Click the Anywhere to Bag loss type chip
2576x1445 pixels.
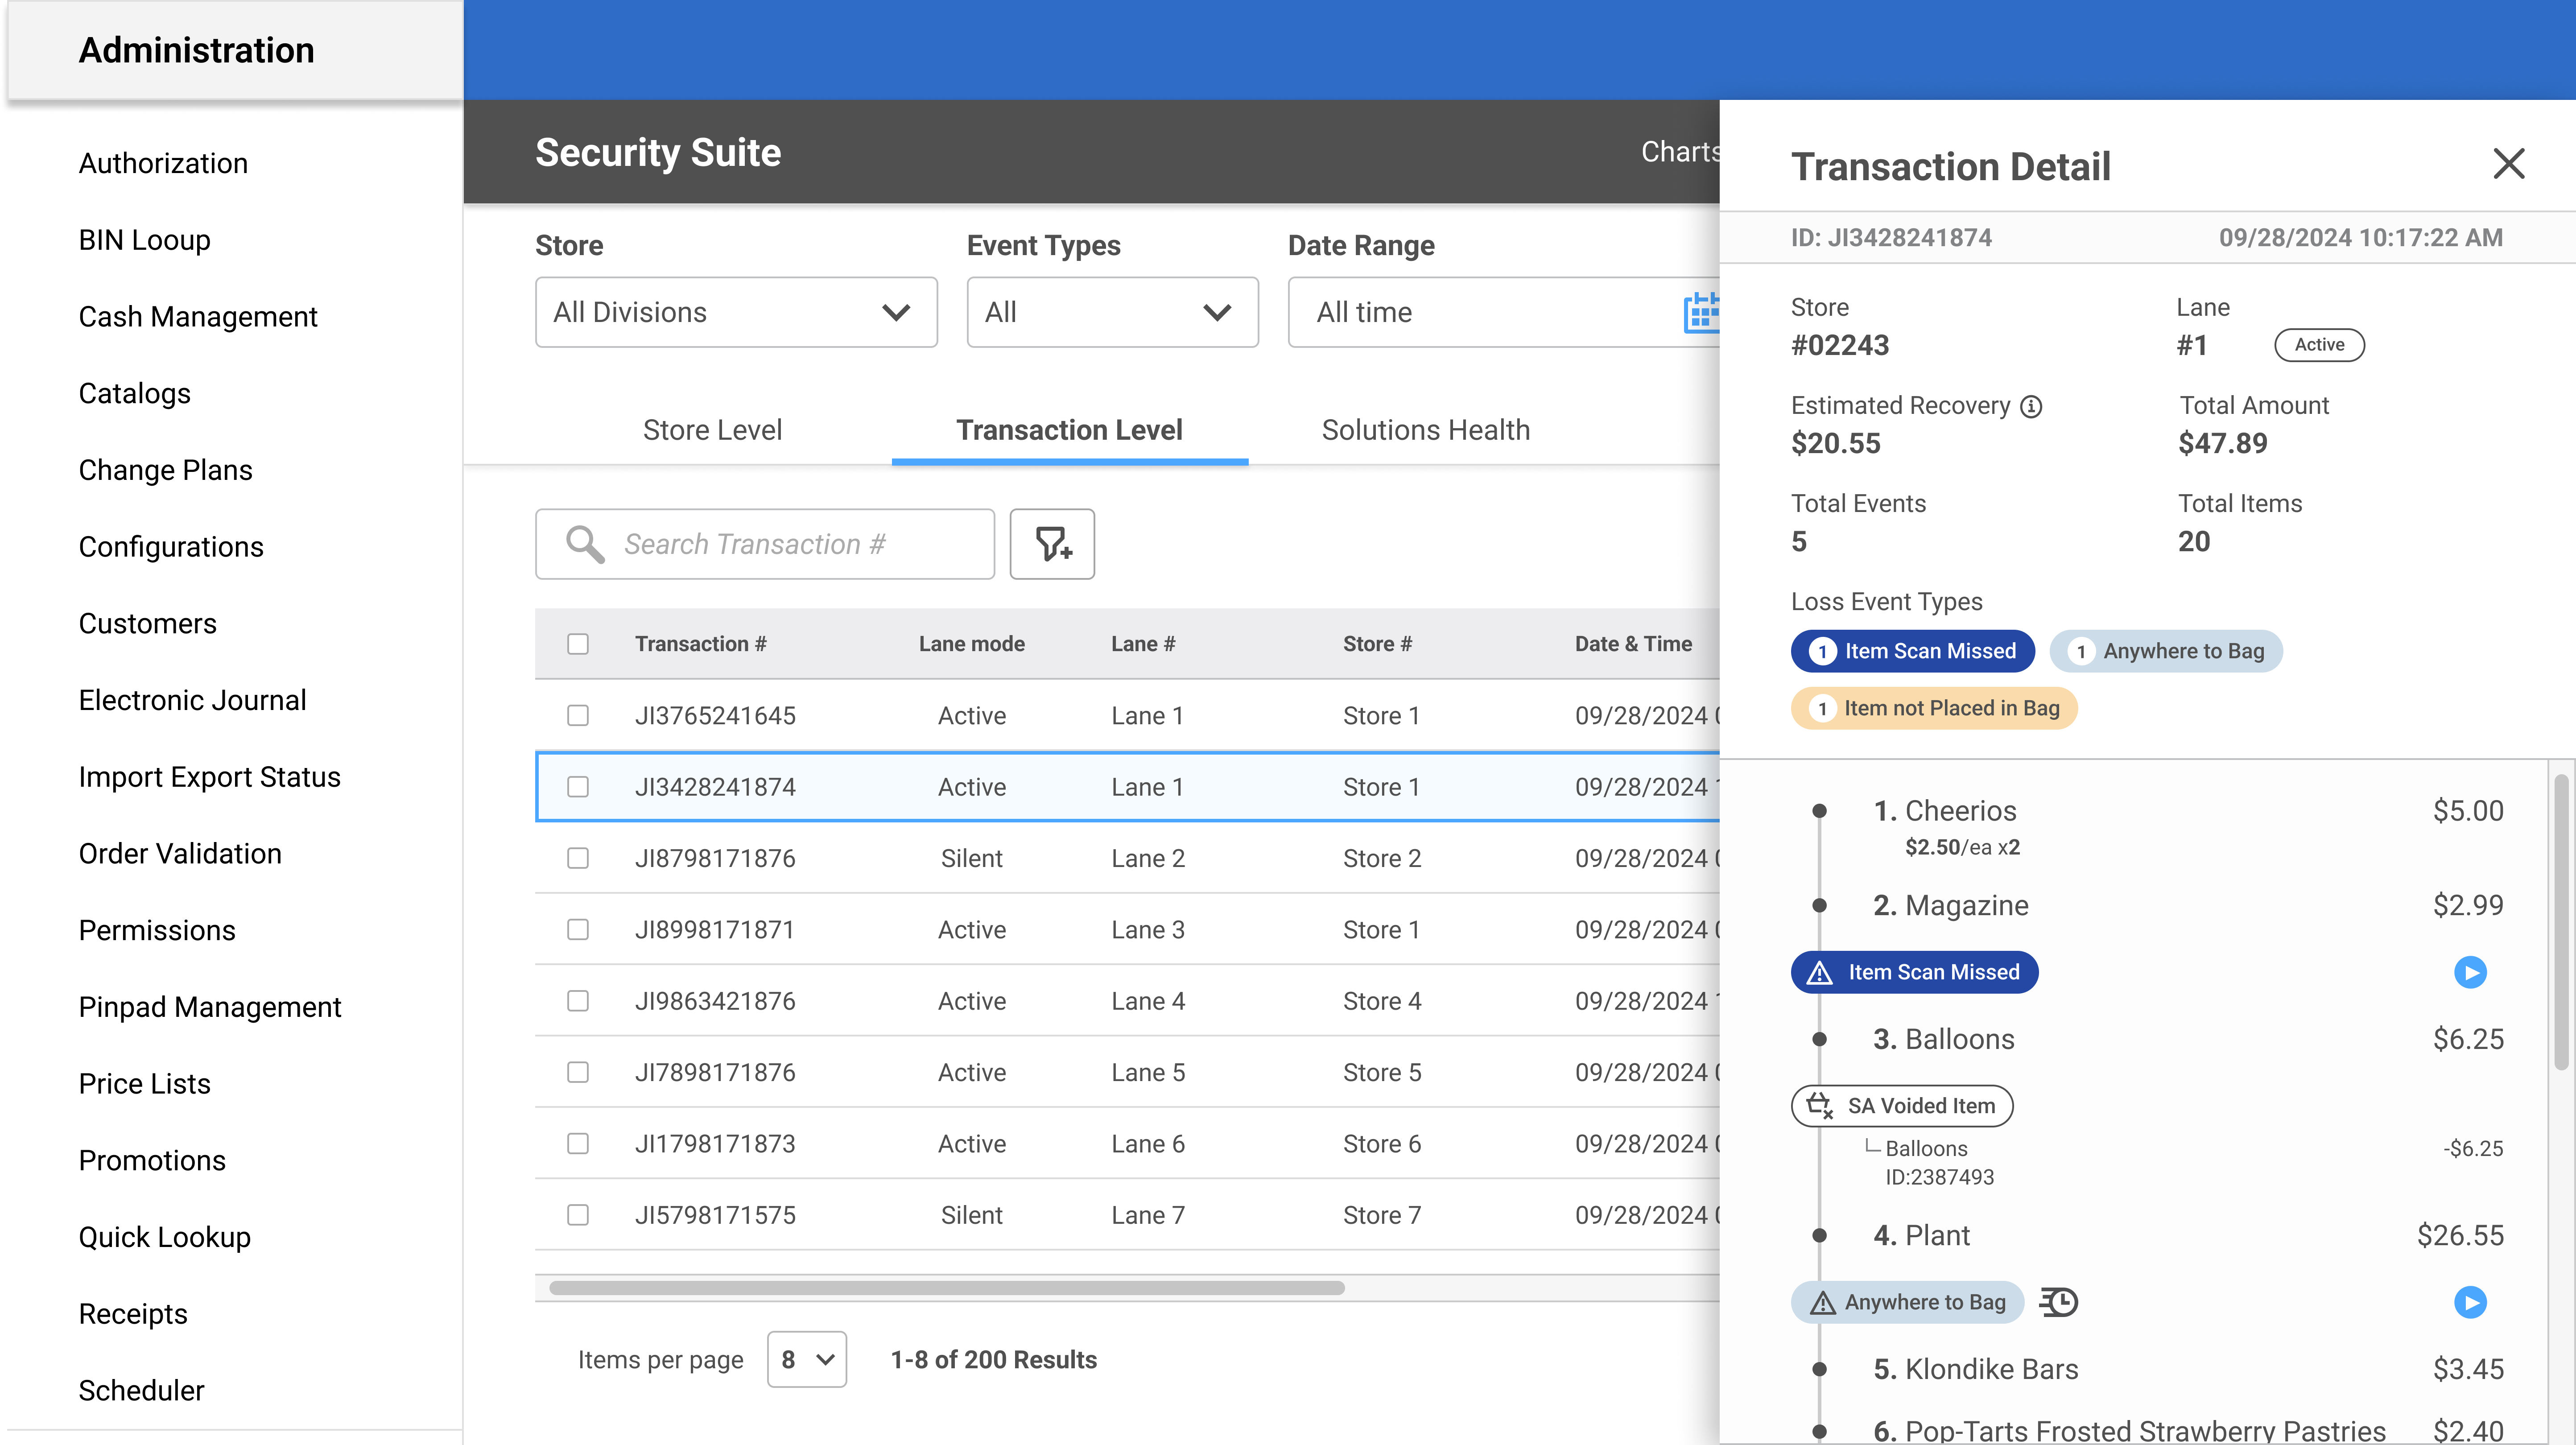click(x=2166, y=651)
